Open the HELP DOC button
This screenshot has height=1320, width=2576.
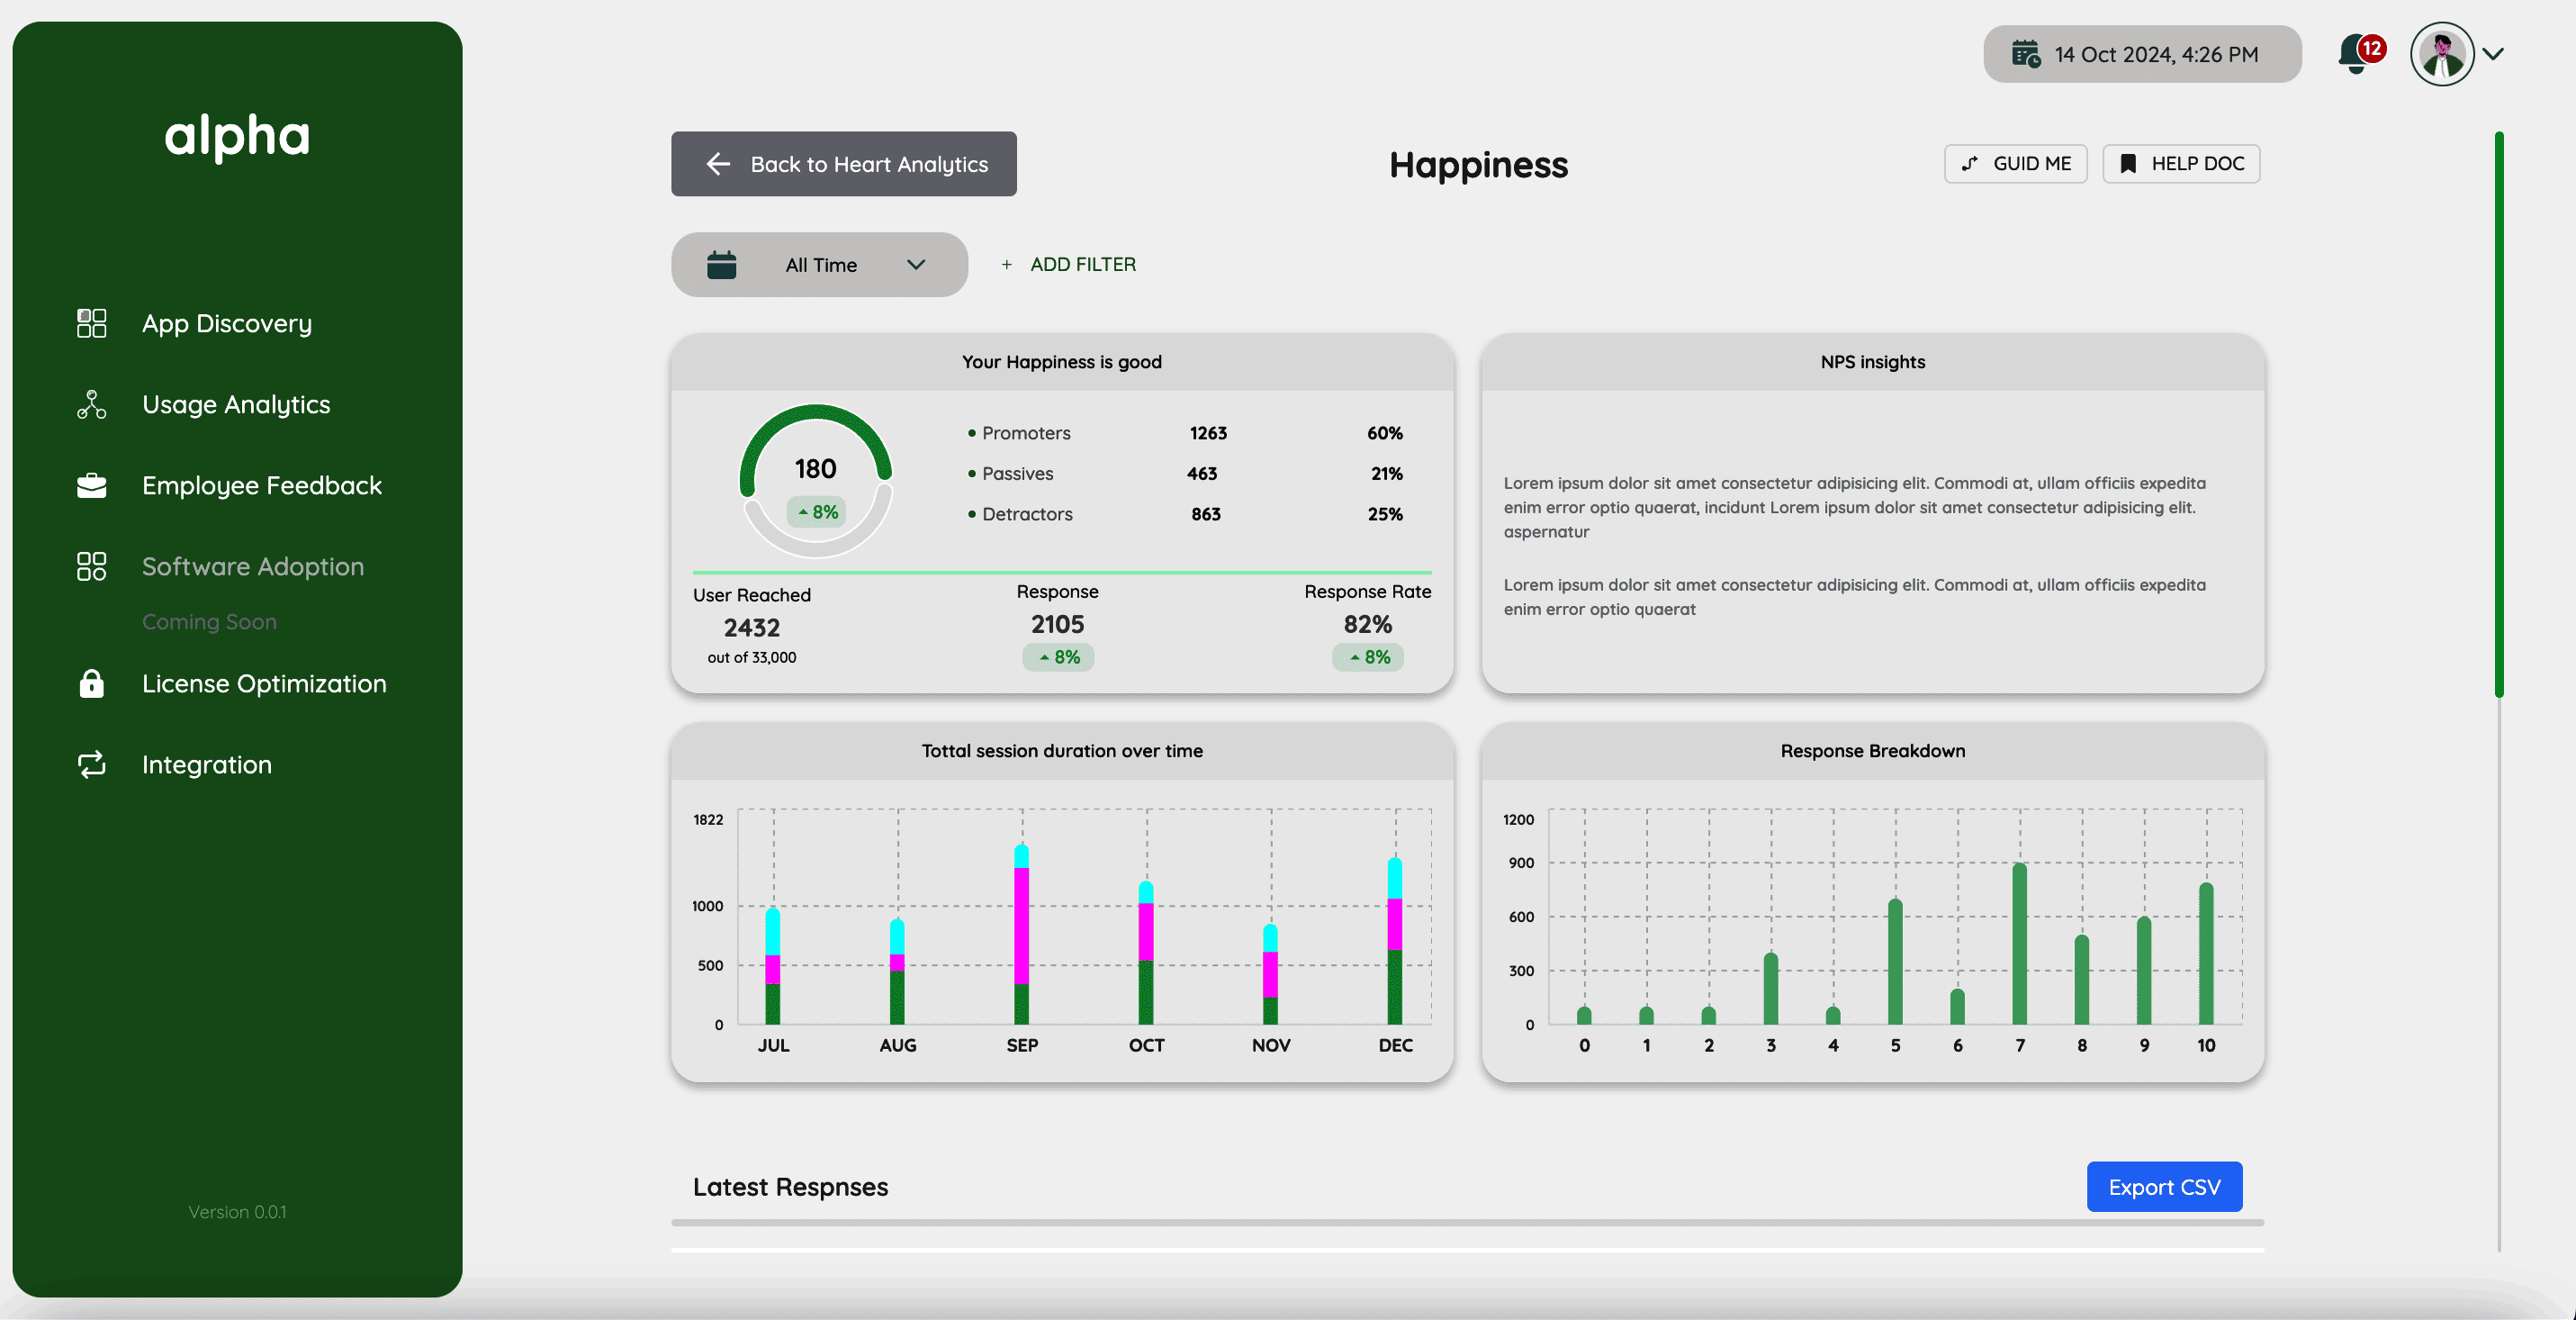pos(2180,164)
